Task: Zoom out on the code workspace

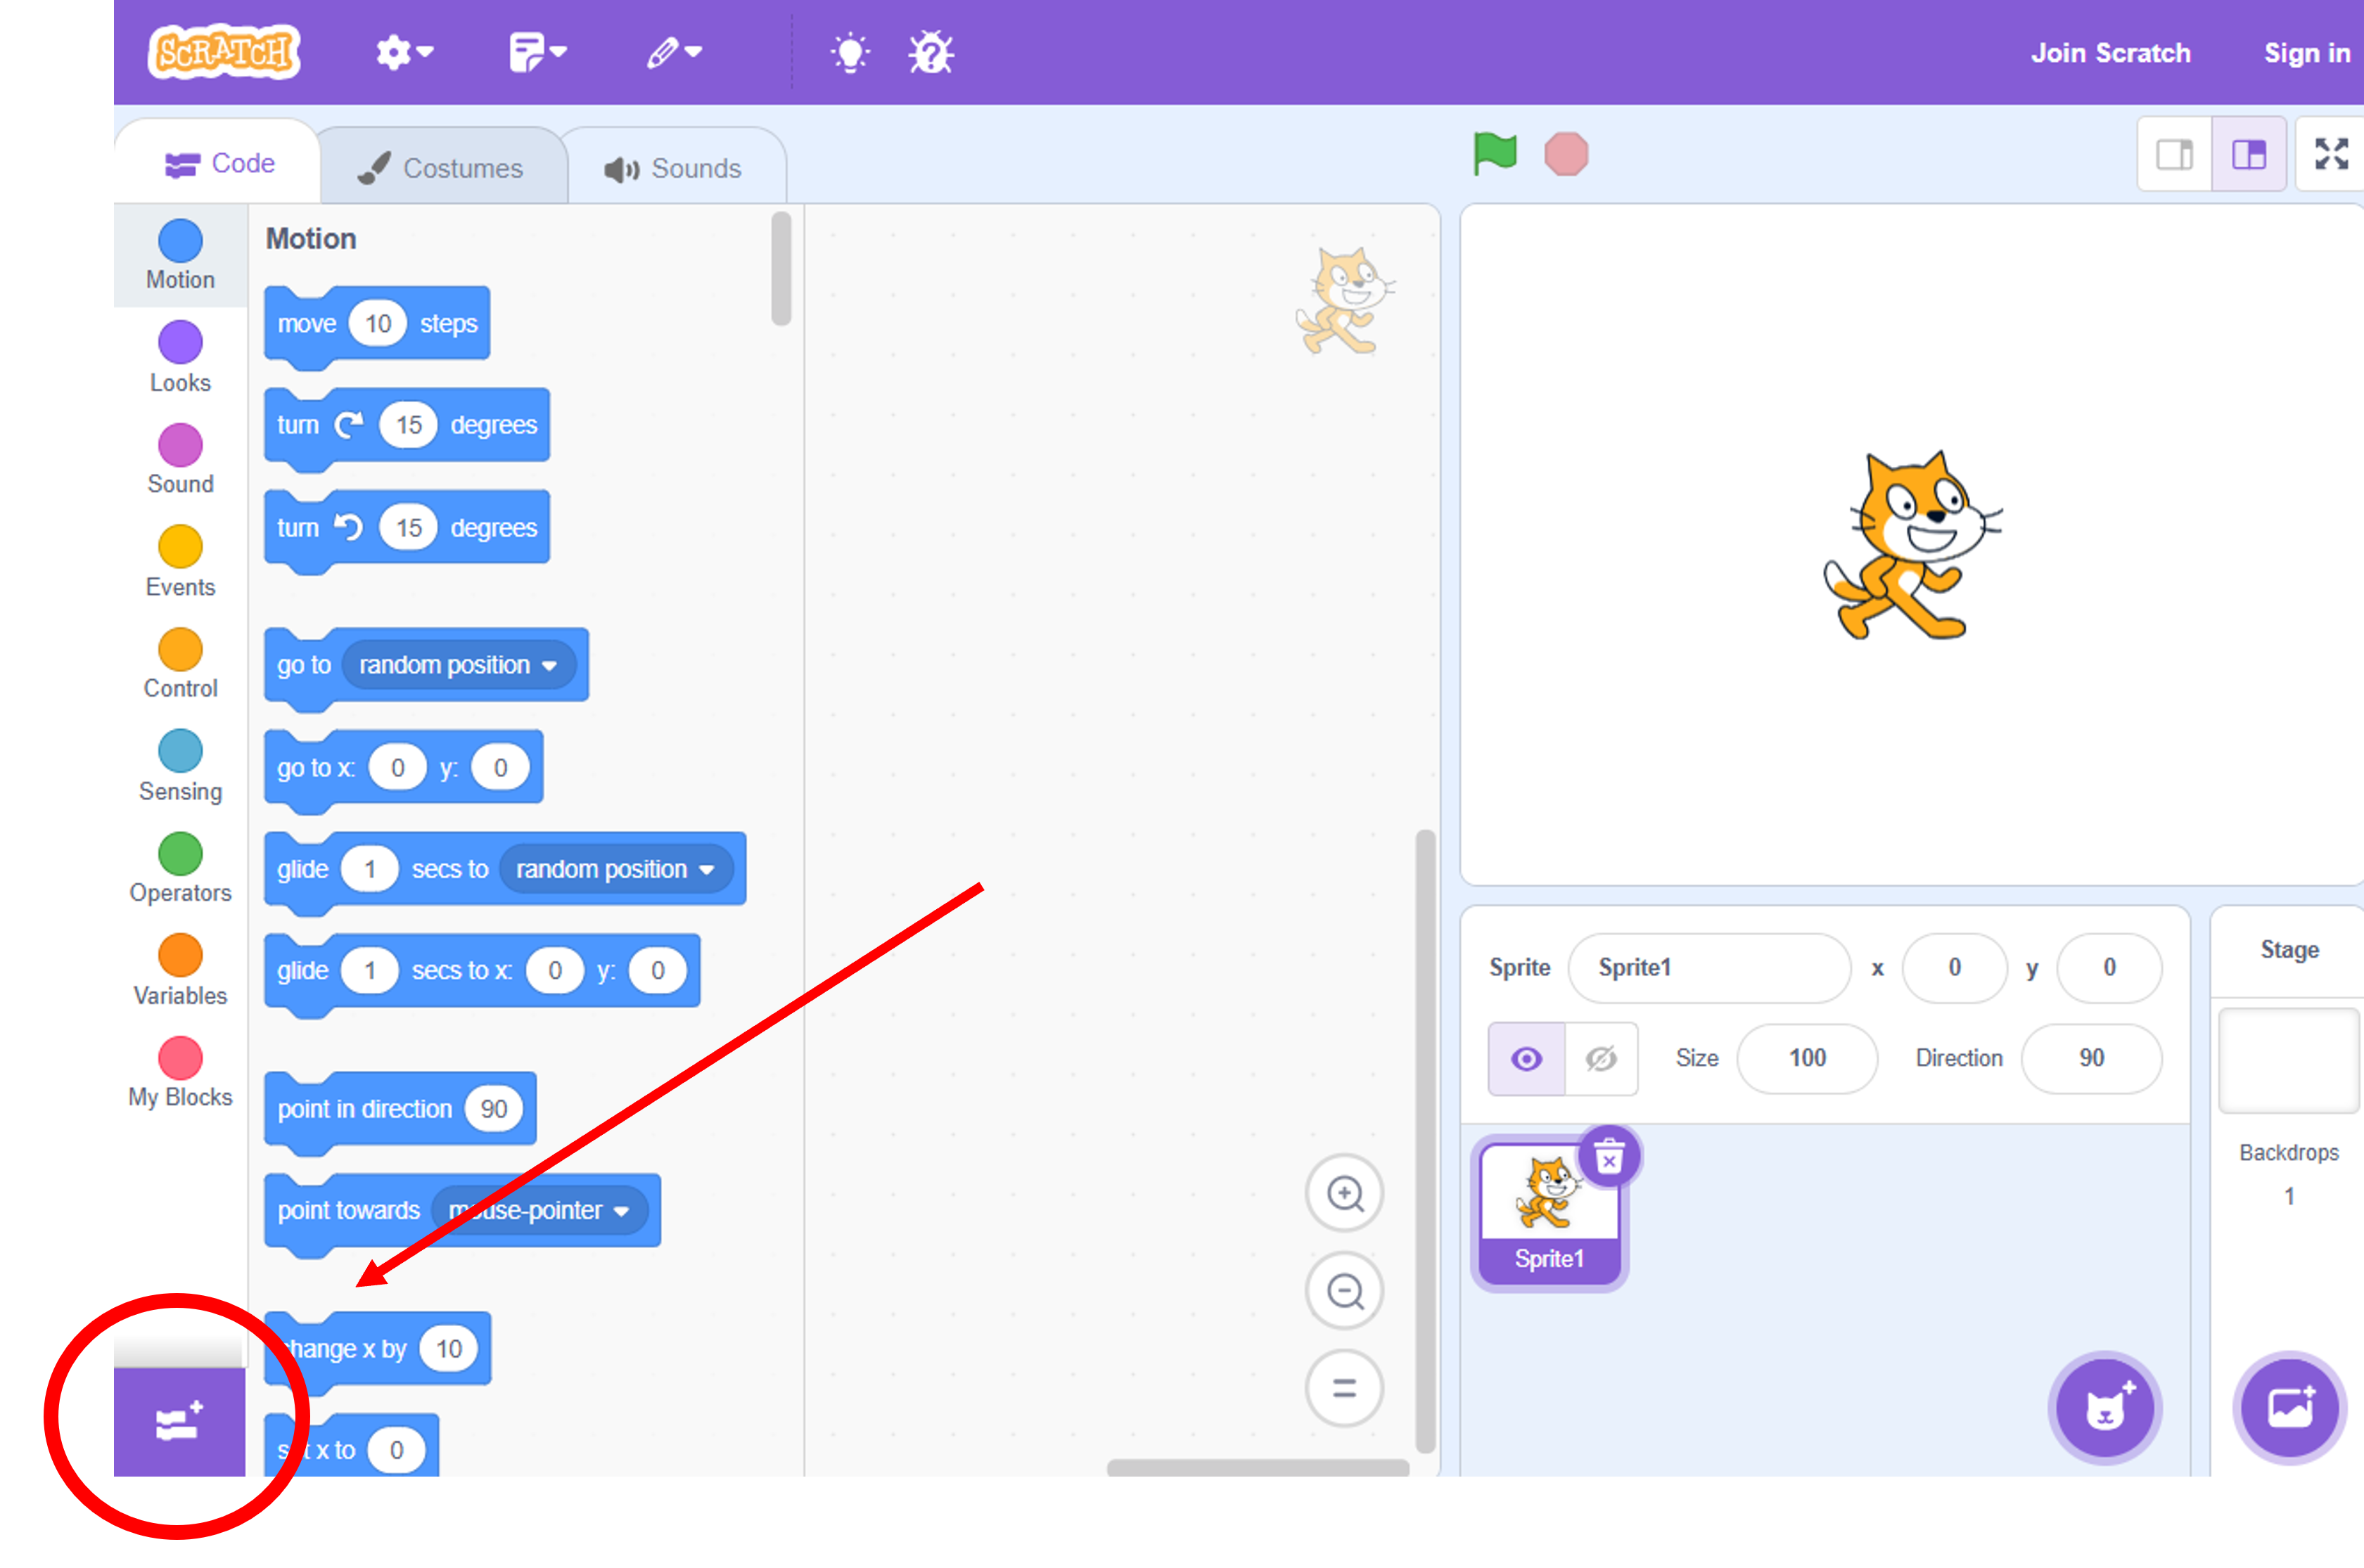Action: click(1345, 1291)
